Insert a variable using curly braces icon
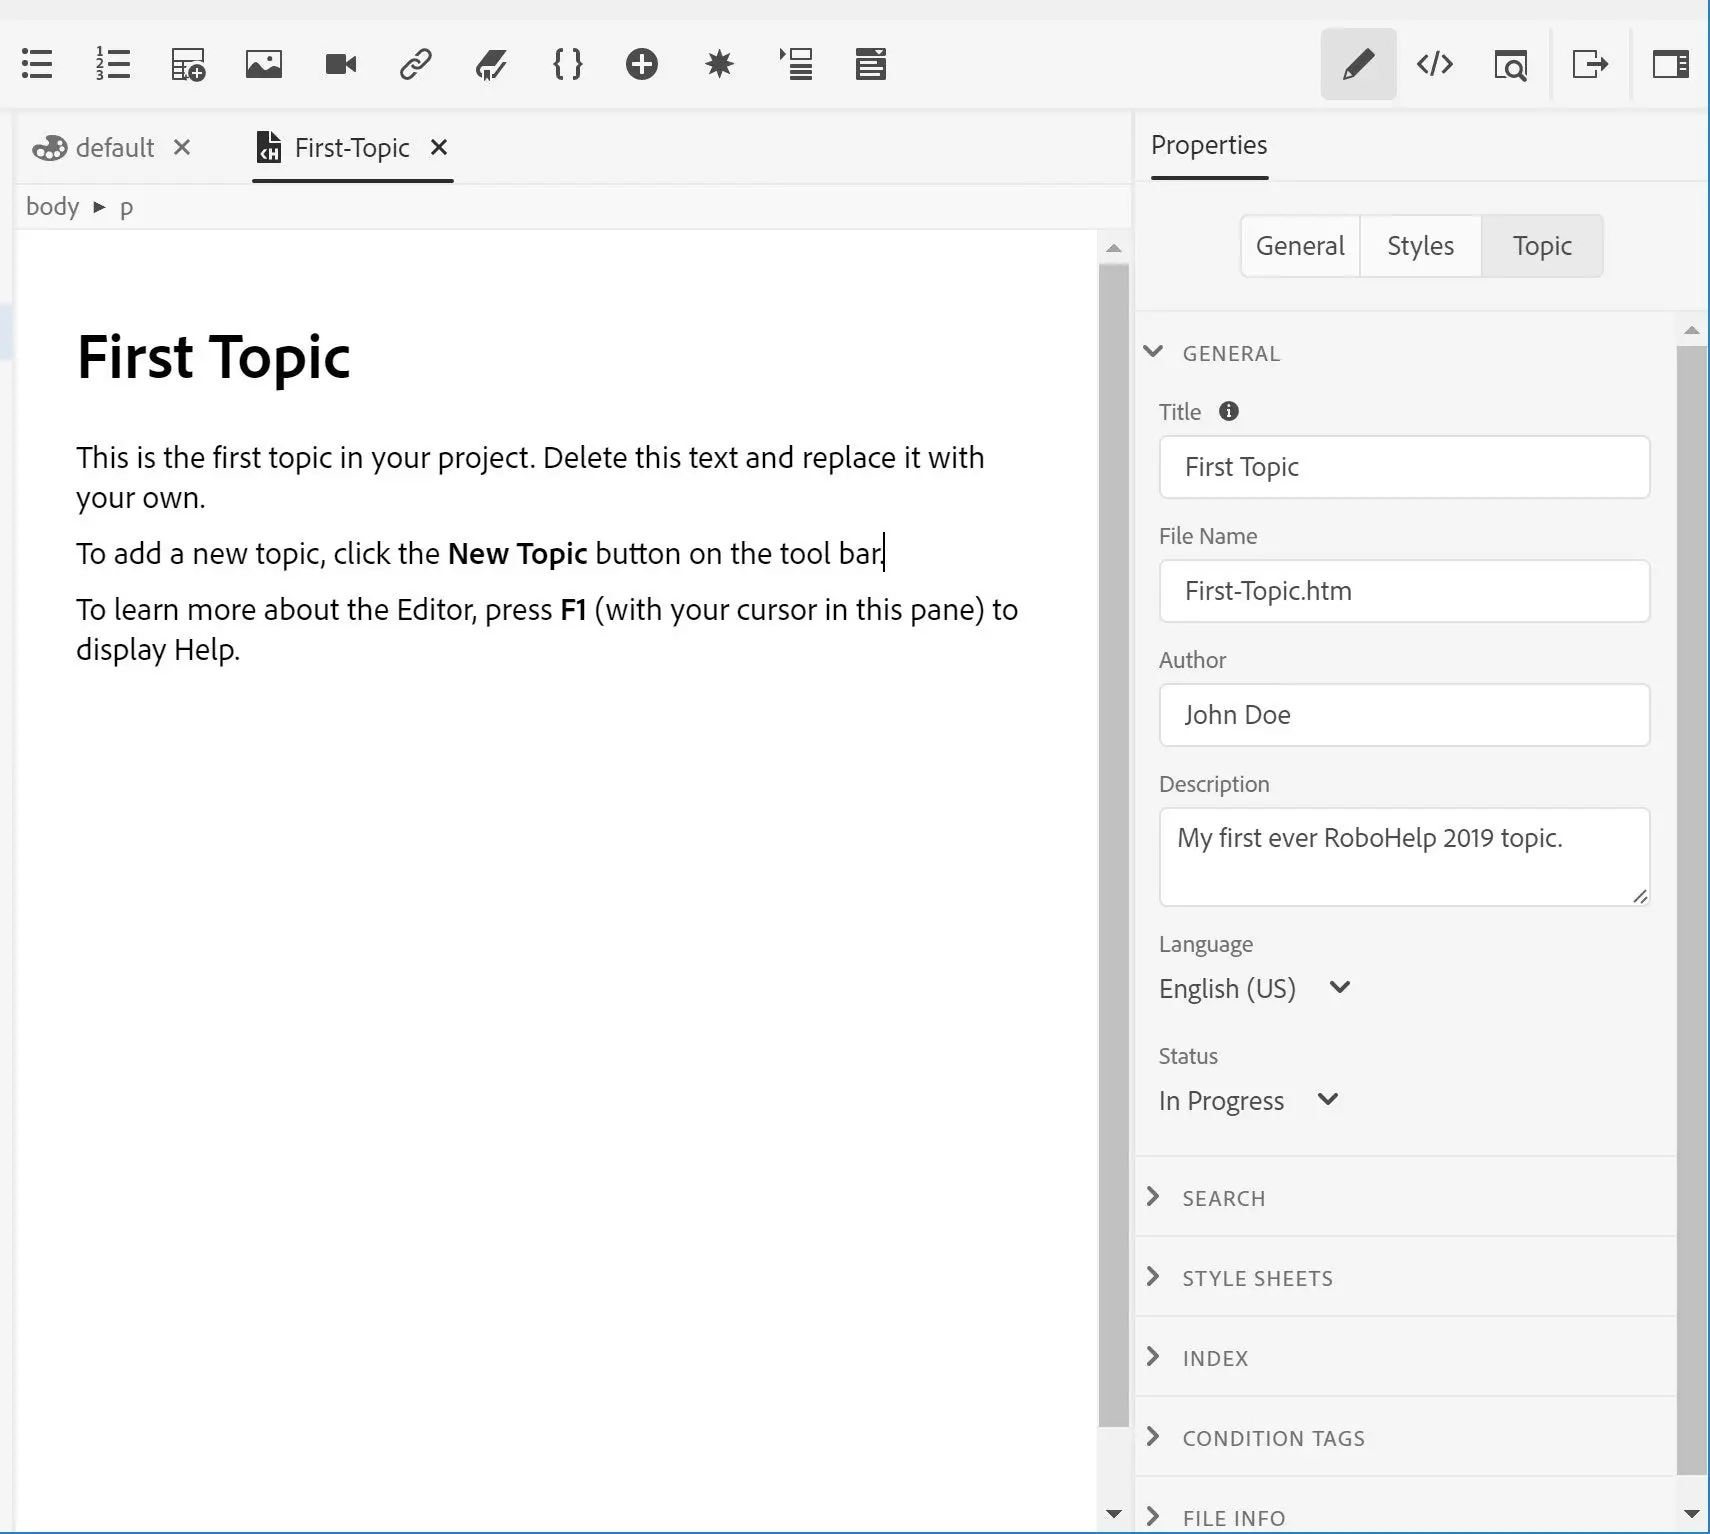Viewport: 1710px width, 1534px height. [567, 64]
